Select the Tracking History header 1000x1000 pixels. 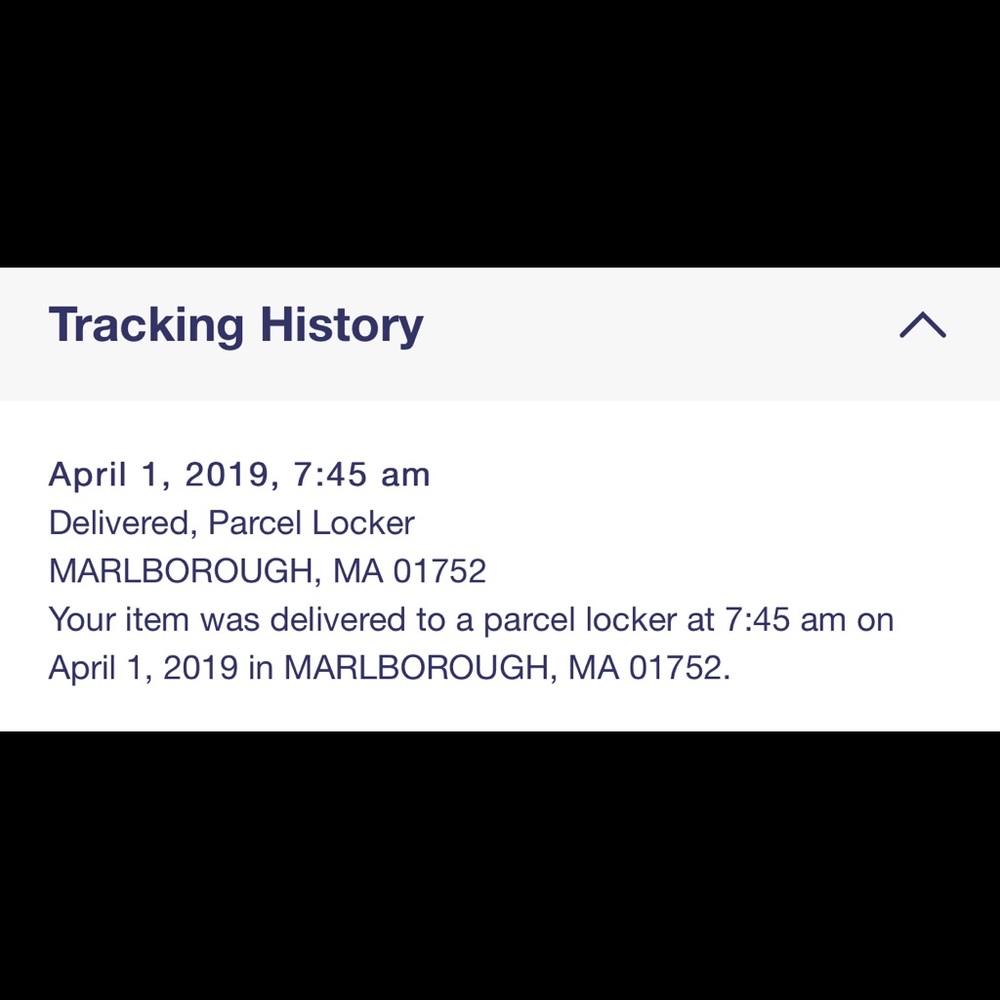point(236,323)
